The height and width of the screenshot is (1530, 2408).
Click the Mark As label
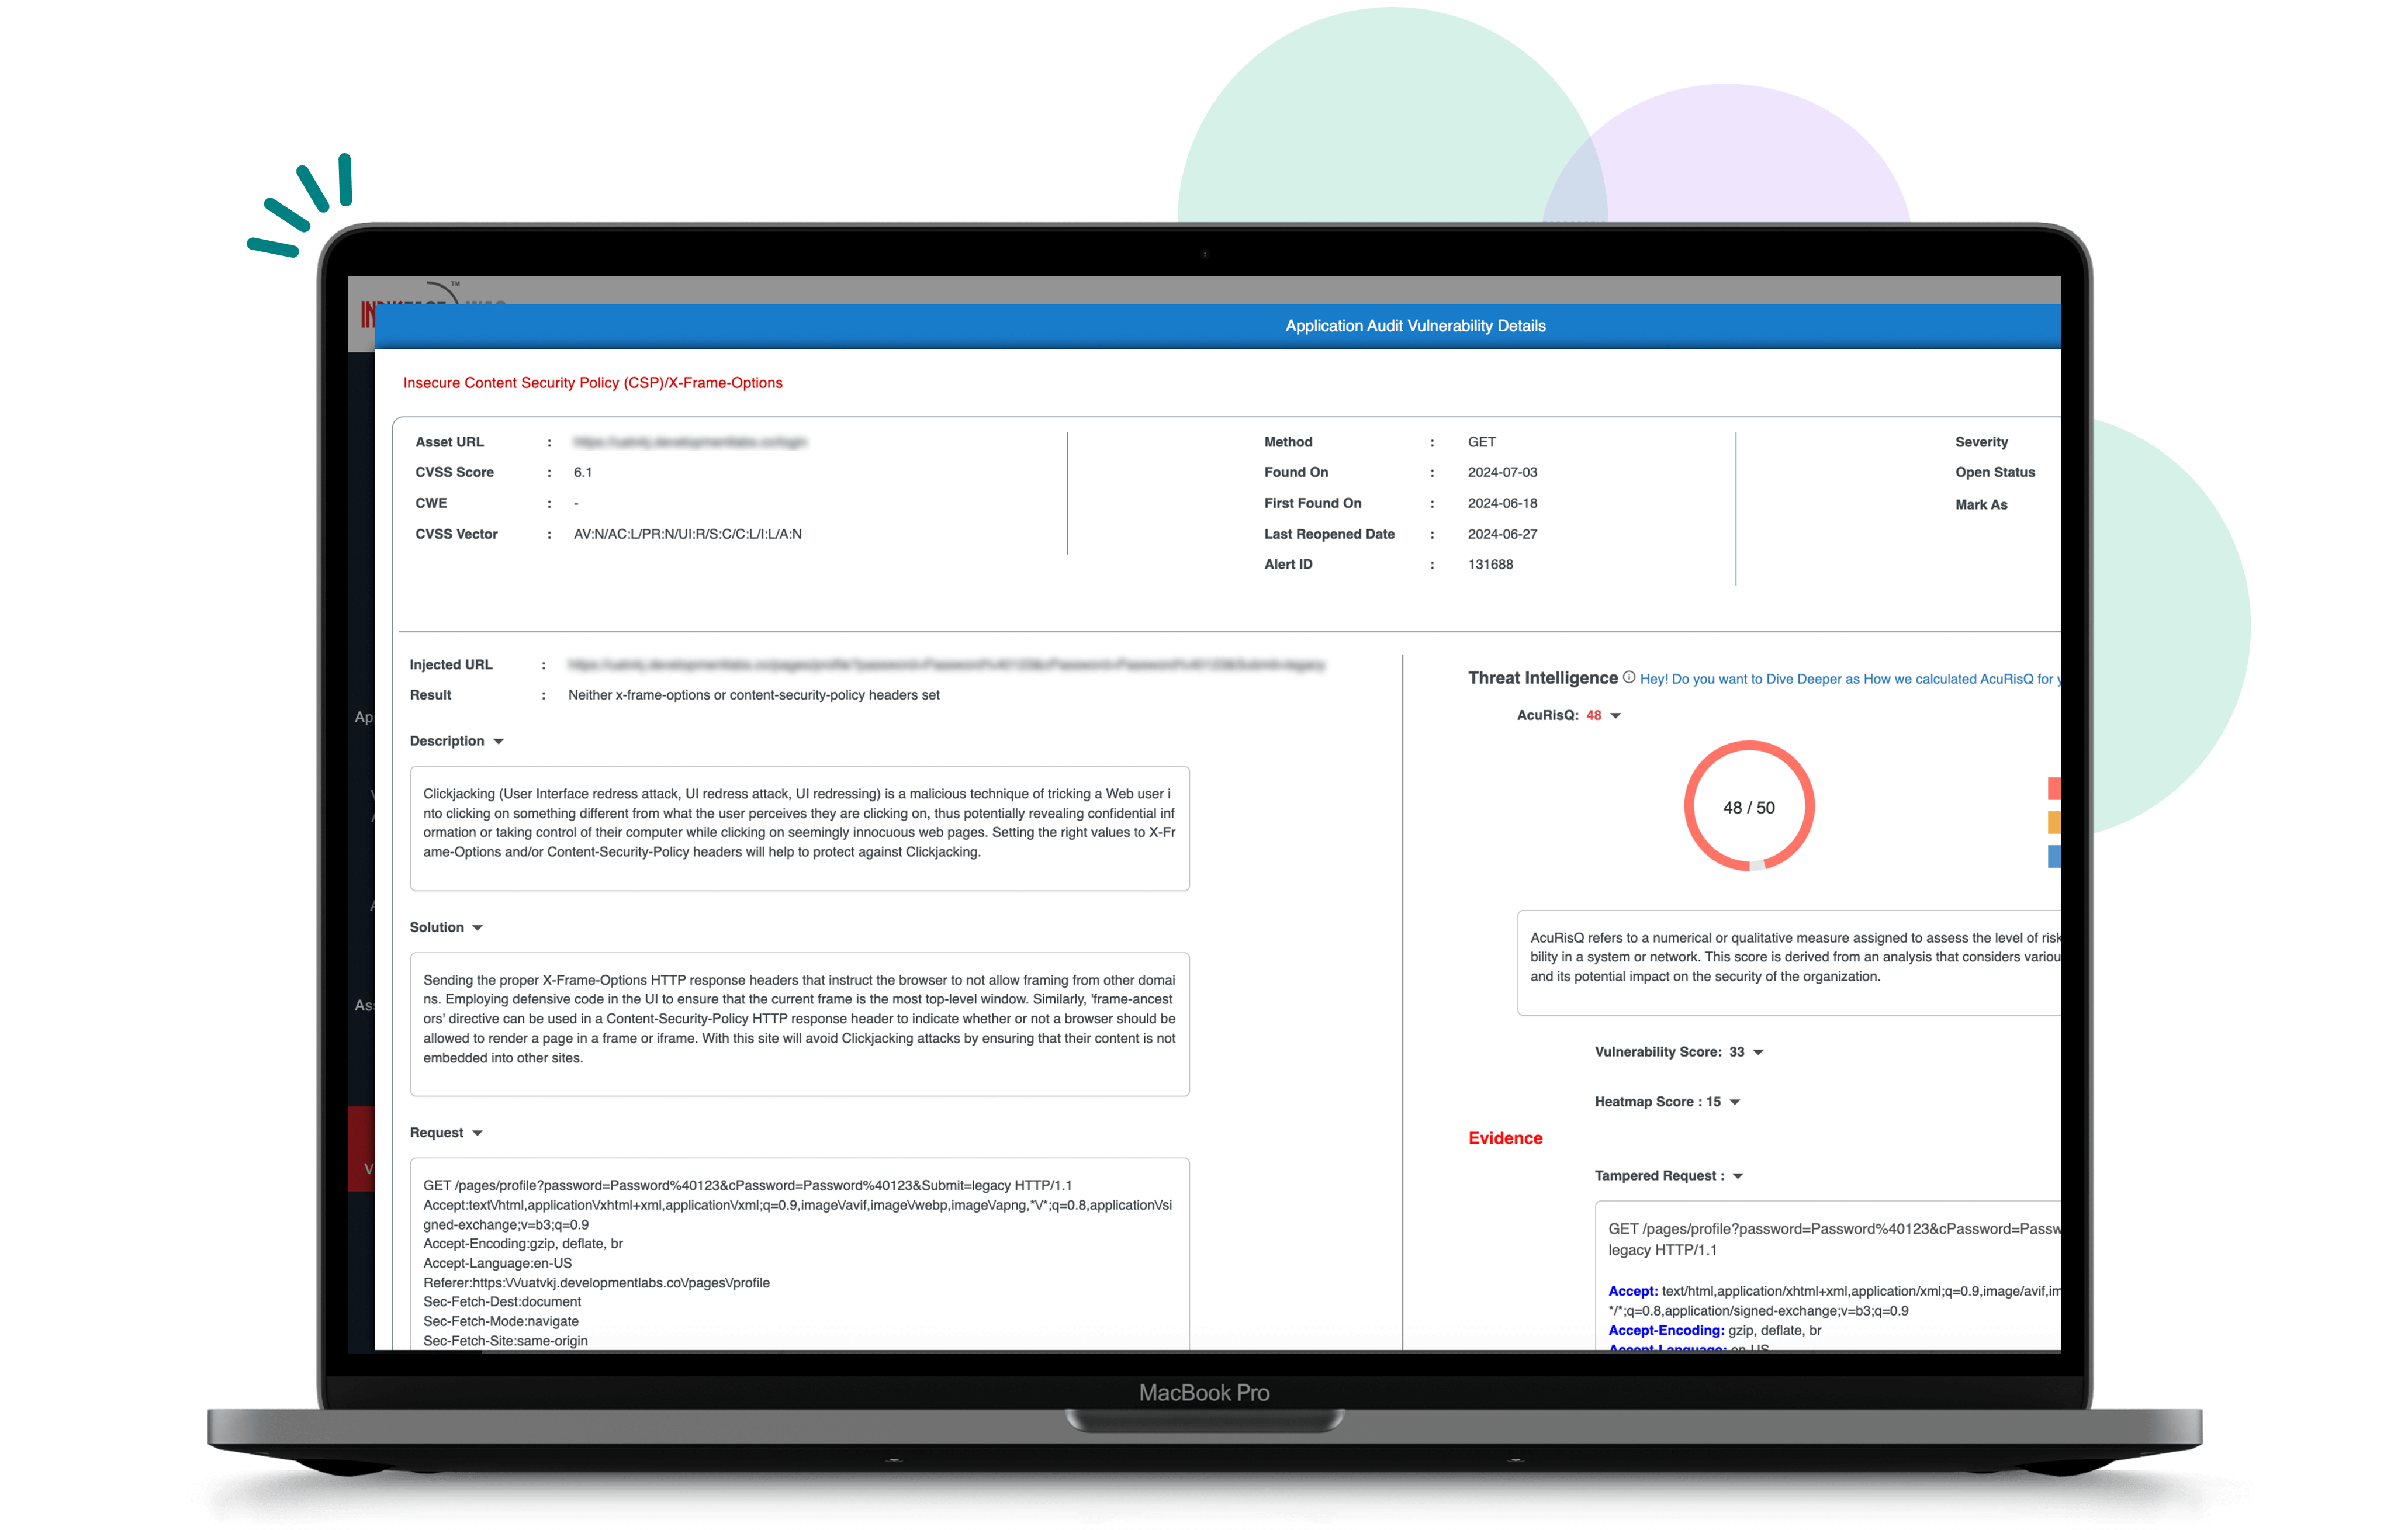pos(1981,505)
